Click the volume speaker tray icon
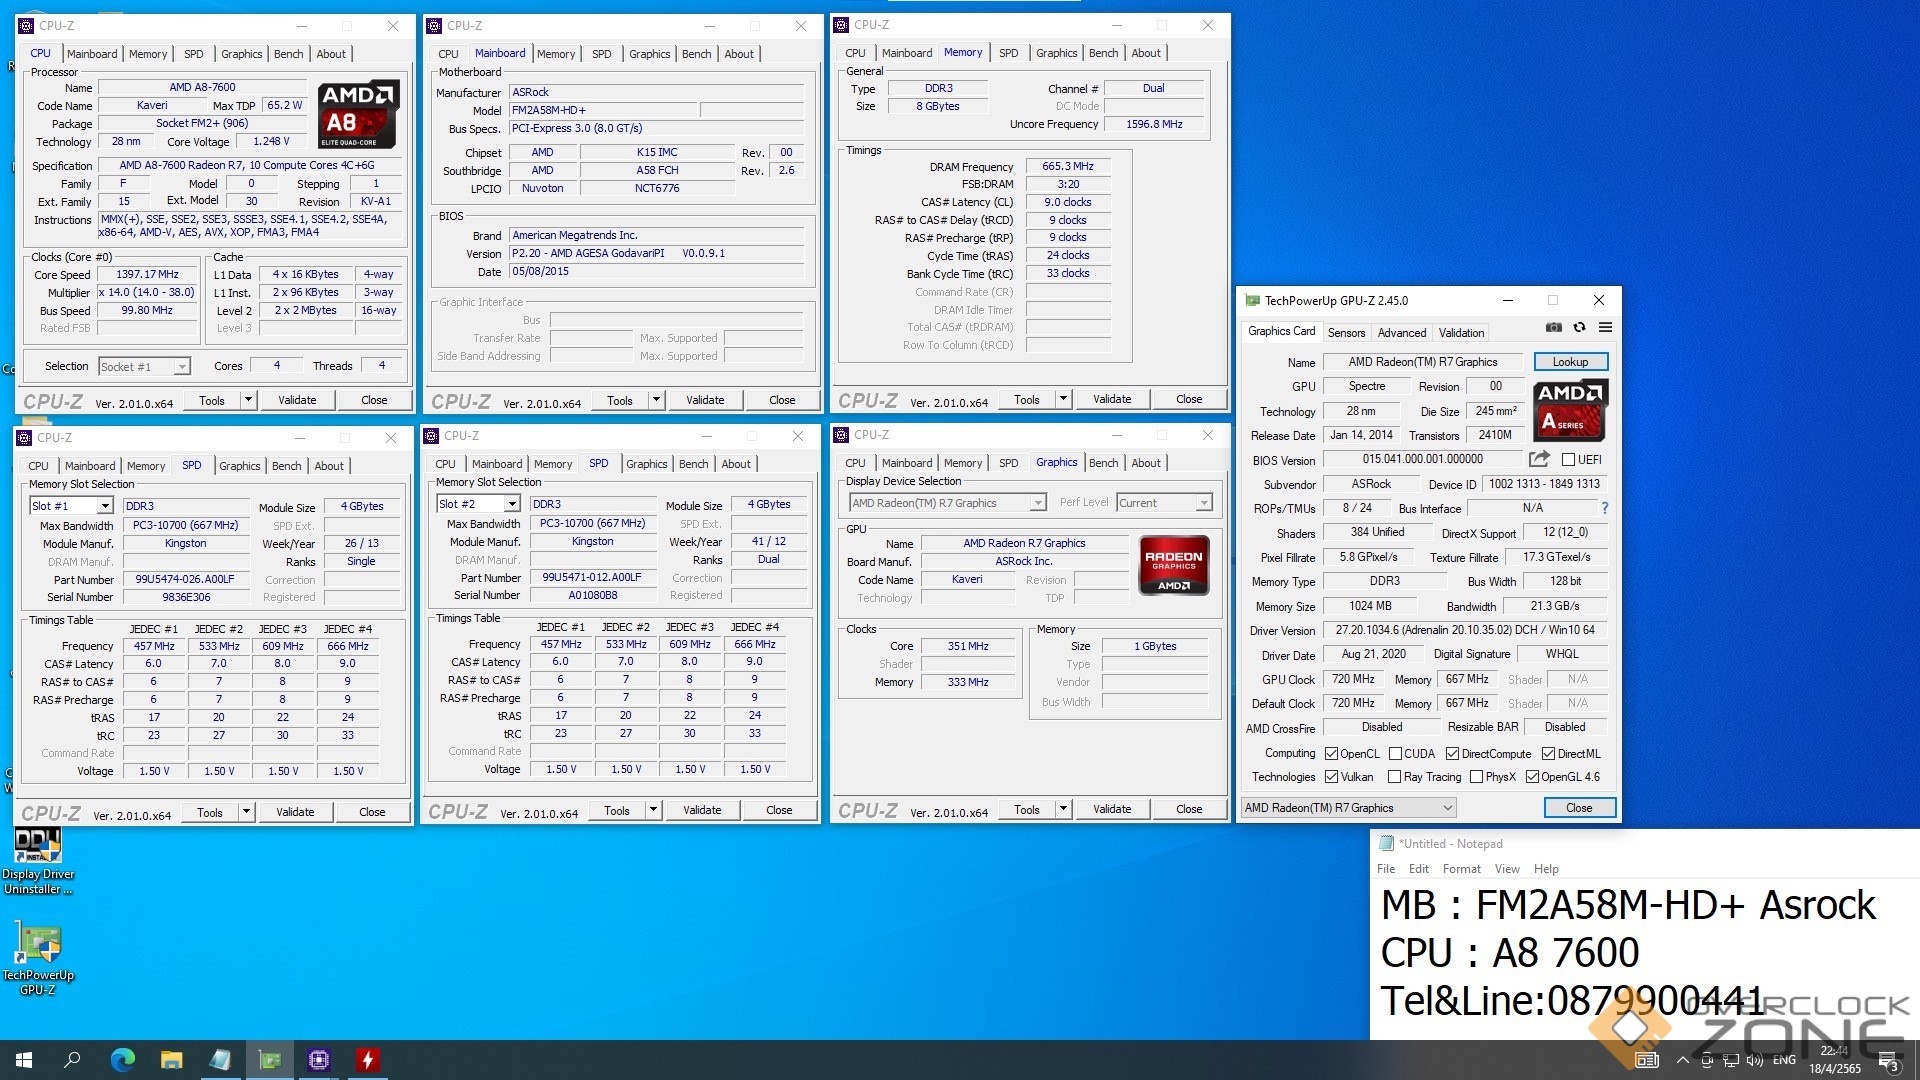The height and width of the screenshot is (1080, 1920). 1755,1060
